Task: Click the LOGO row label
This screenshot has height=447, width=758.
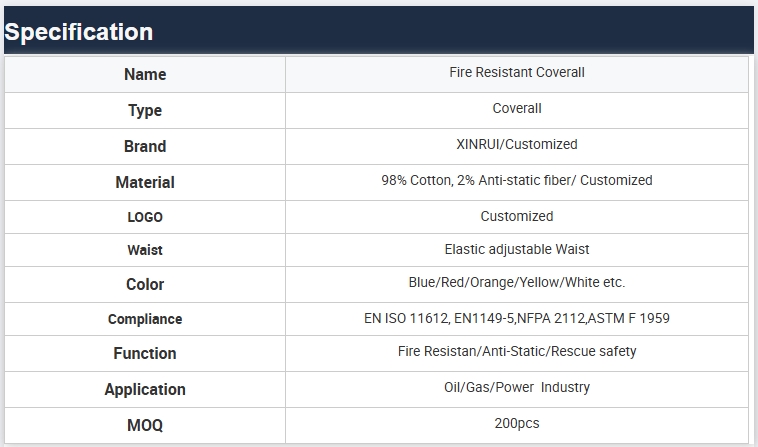Action: point(145,217)
